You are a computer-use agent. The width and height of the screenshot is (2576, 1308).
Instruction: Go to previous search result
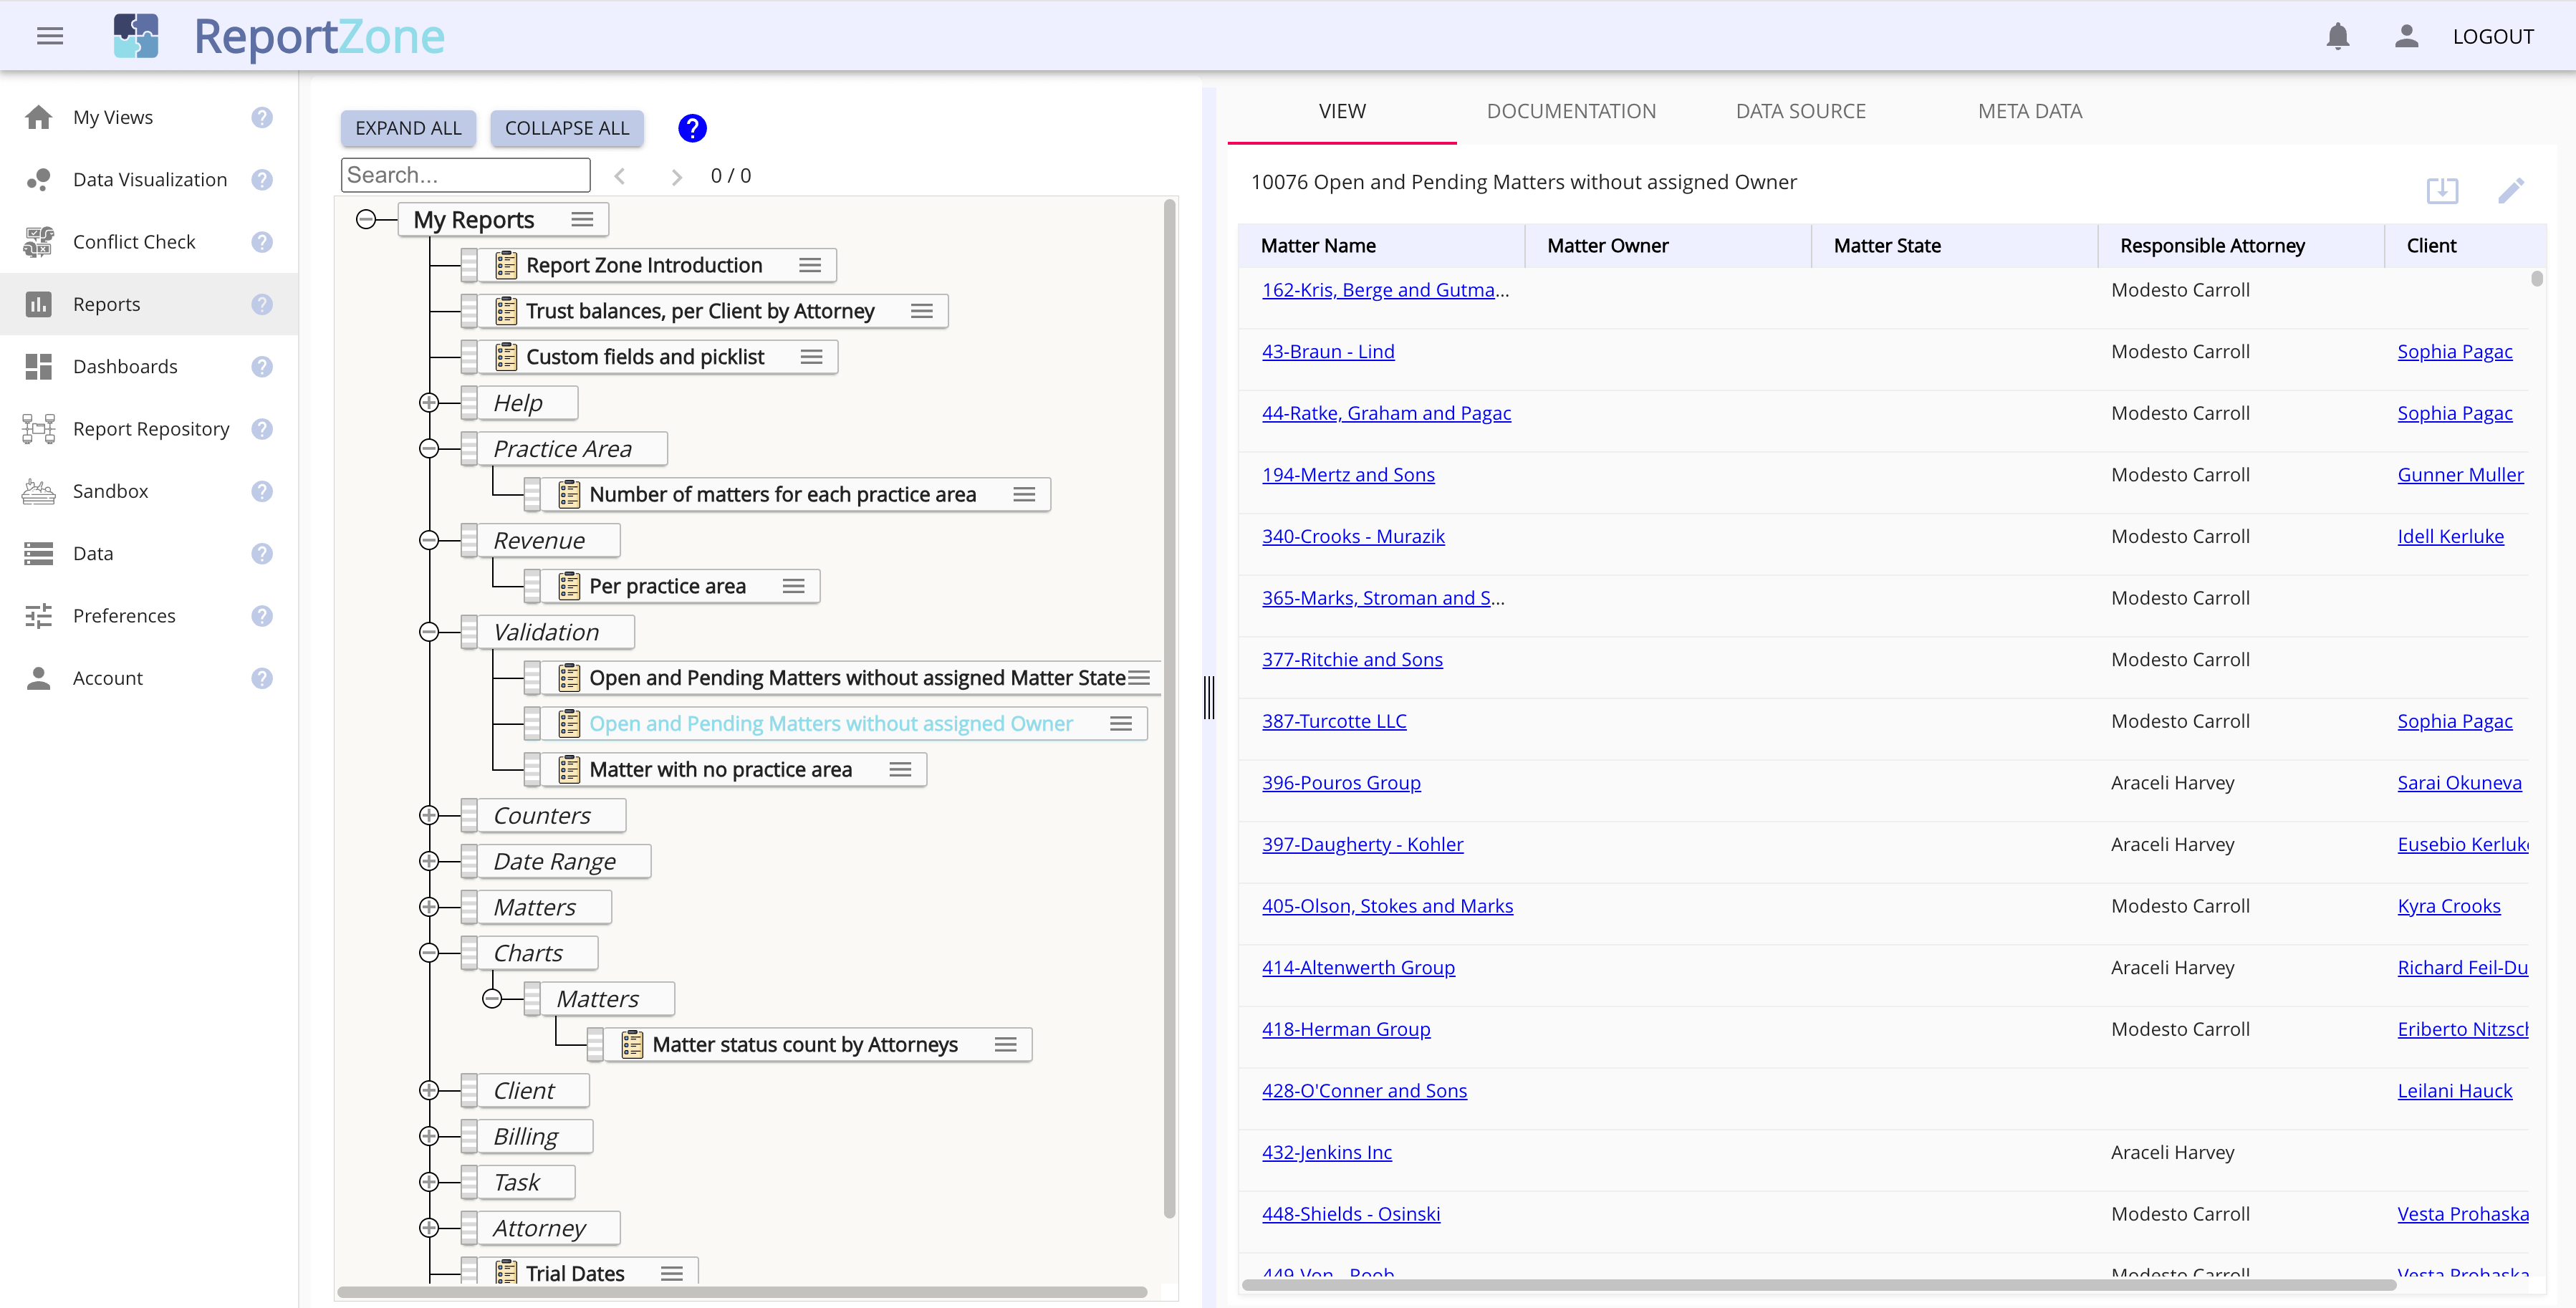(x=620, y=176)
